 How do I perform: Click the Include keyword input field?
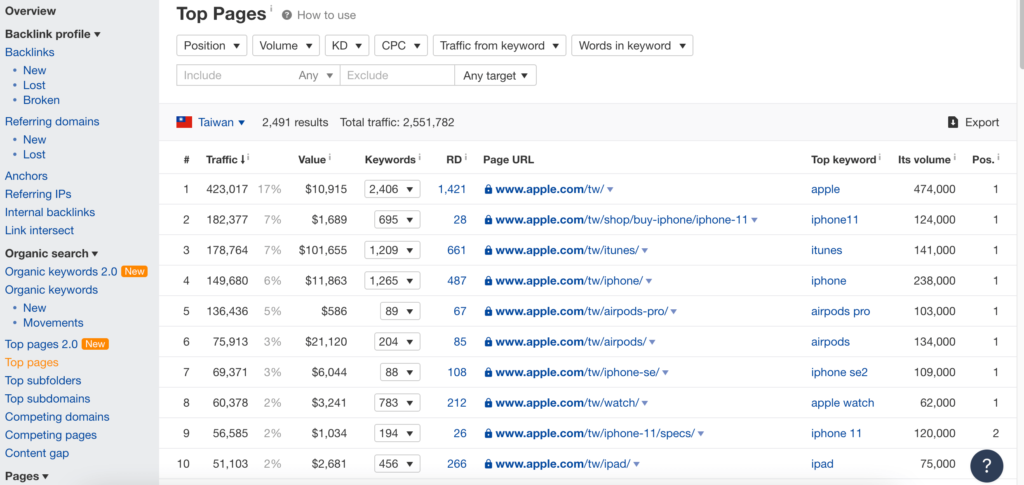(x=236, y=76)
